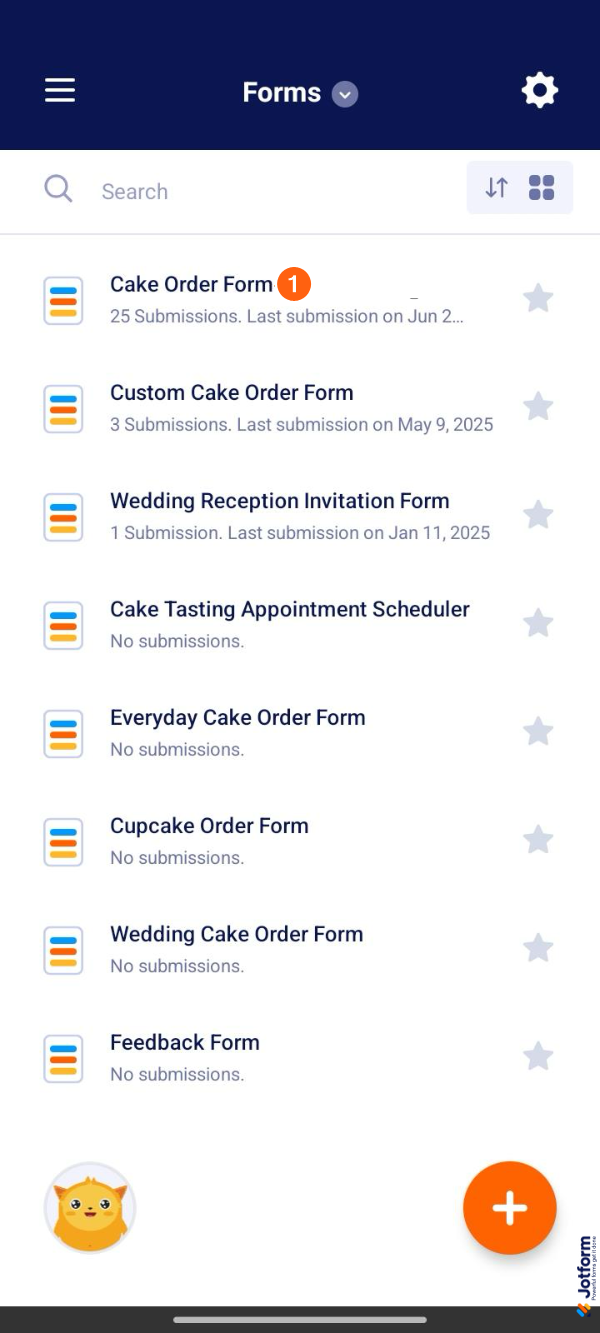Viewport: 600px width, 1333px height.
Task: Open the Cake Tasting Appointment Scheduler form
Action: pyautogui.click(x=289, y=610)
